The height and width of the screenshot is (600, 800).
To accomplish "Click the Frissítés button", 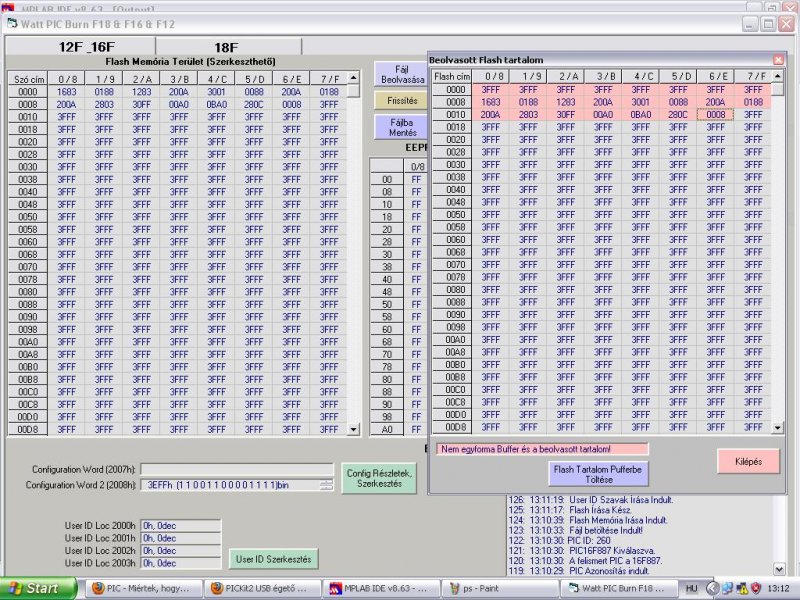I will 402,101.
